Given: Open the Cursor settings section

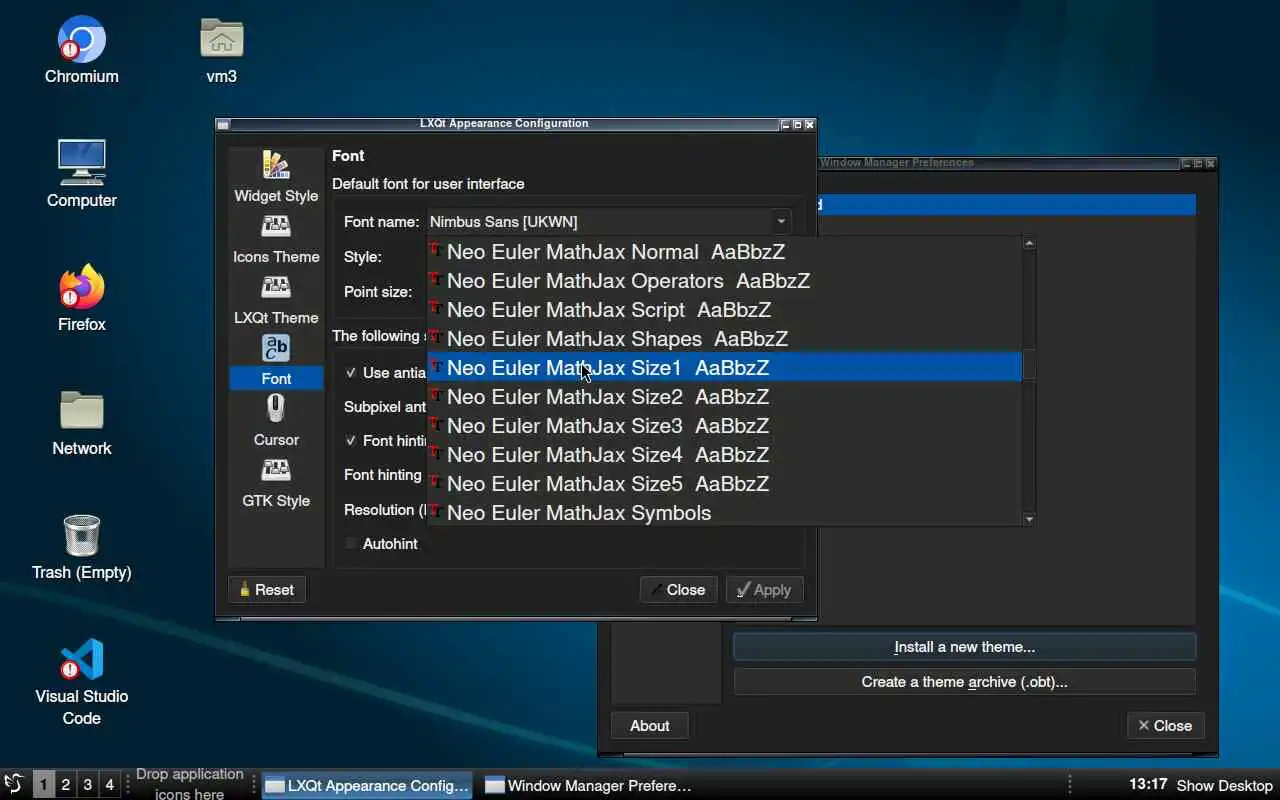Looking at the screenshot, I should (x=276, y=421).
